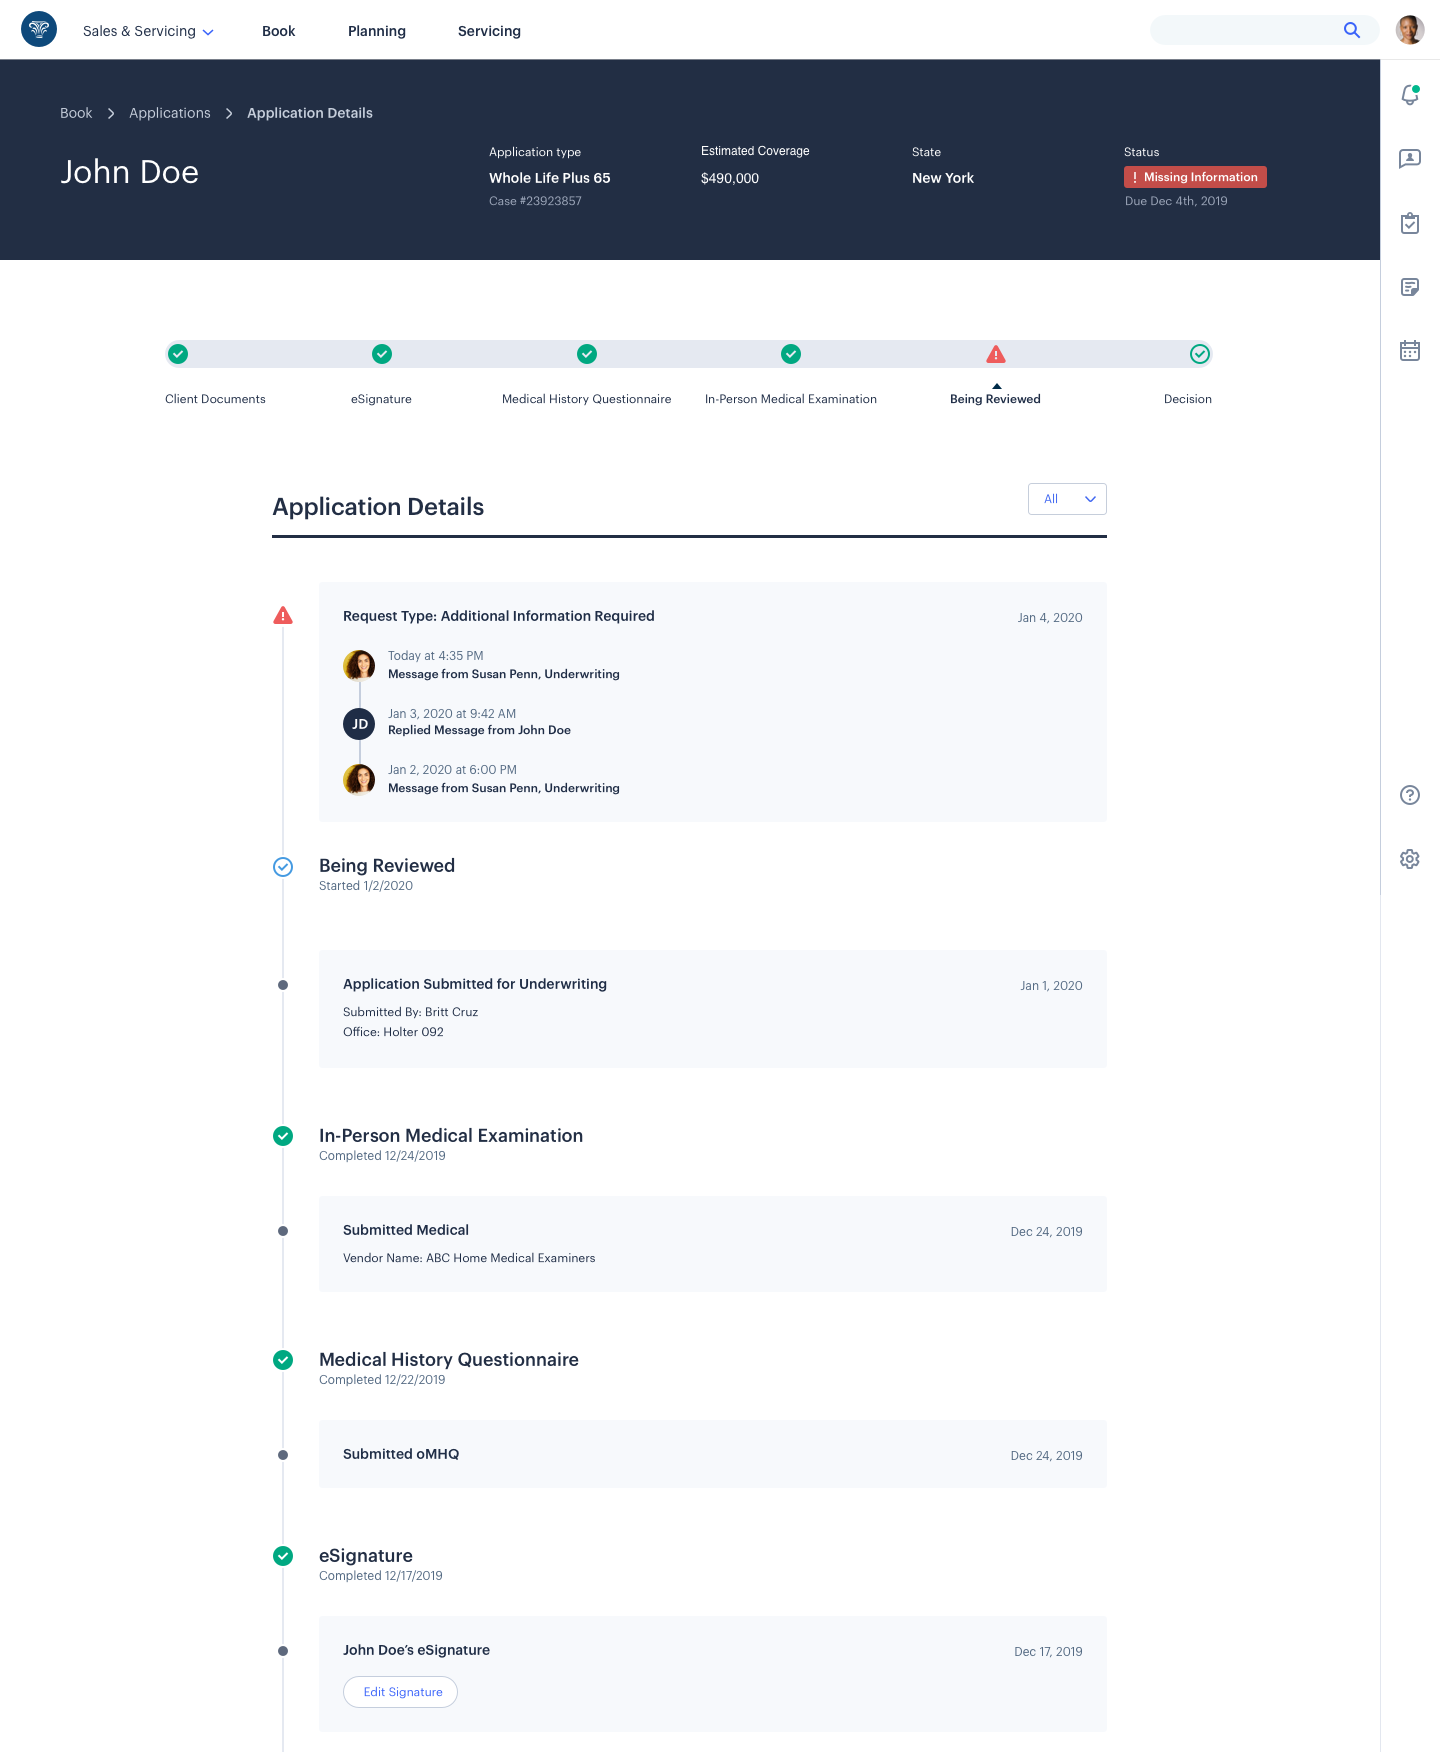Select eSignature step checkmark in progress bar
1440x1752 pixels.
click(382, 354)
